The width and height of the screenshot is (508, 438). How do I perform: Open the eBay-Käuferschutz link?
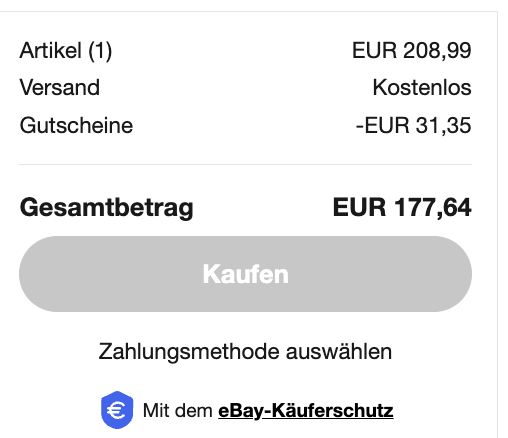[306, 410]
